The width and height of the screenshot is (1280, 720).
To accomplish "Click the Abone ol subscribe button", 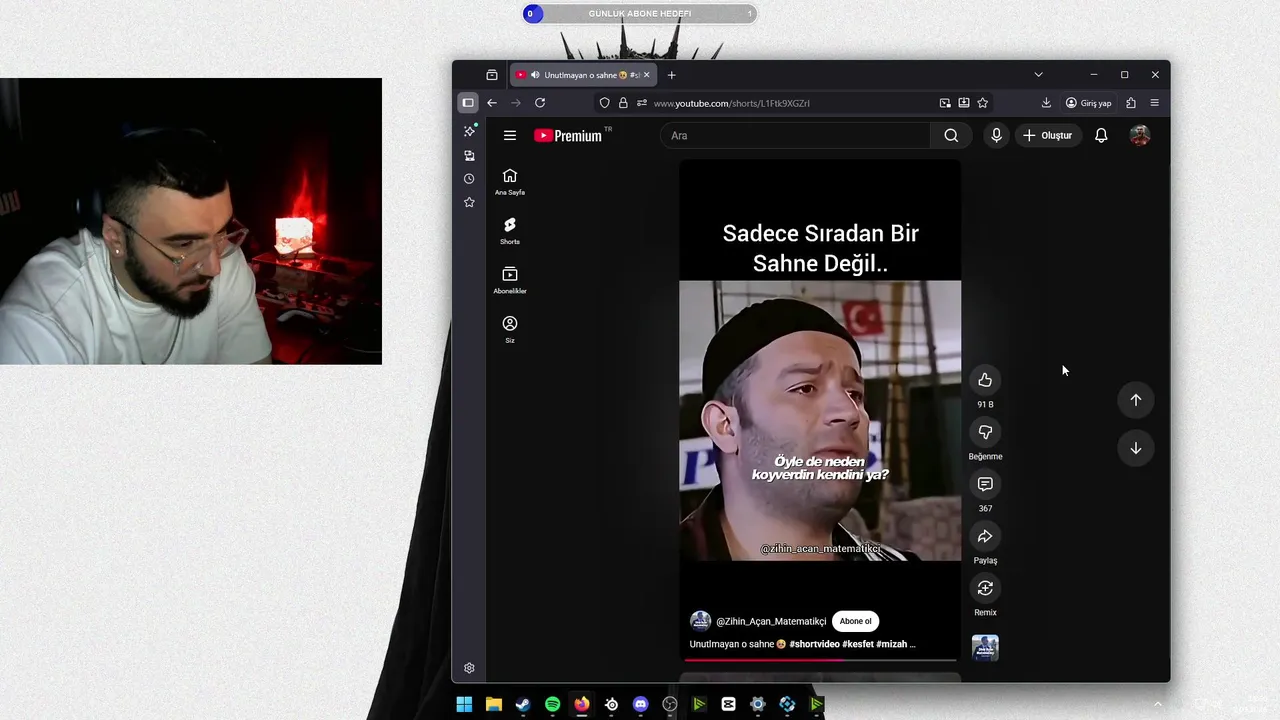I will click(855, 621).
